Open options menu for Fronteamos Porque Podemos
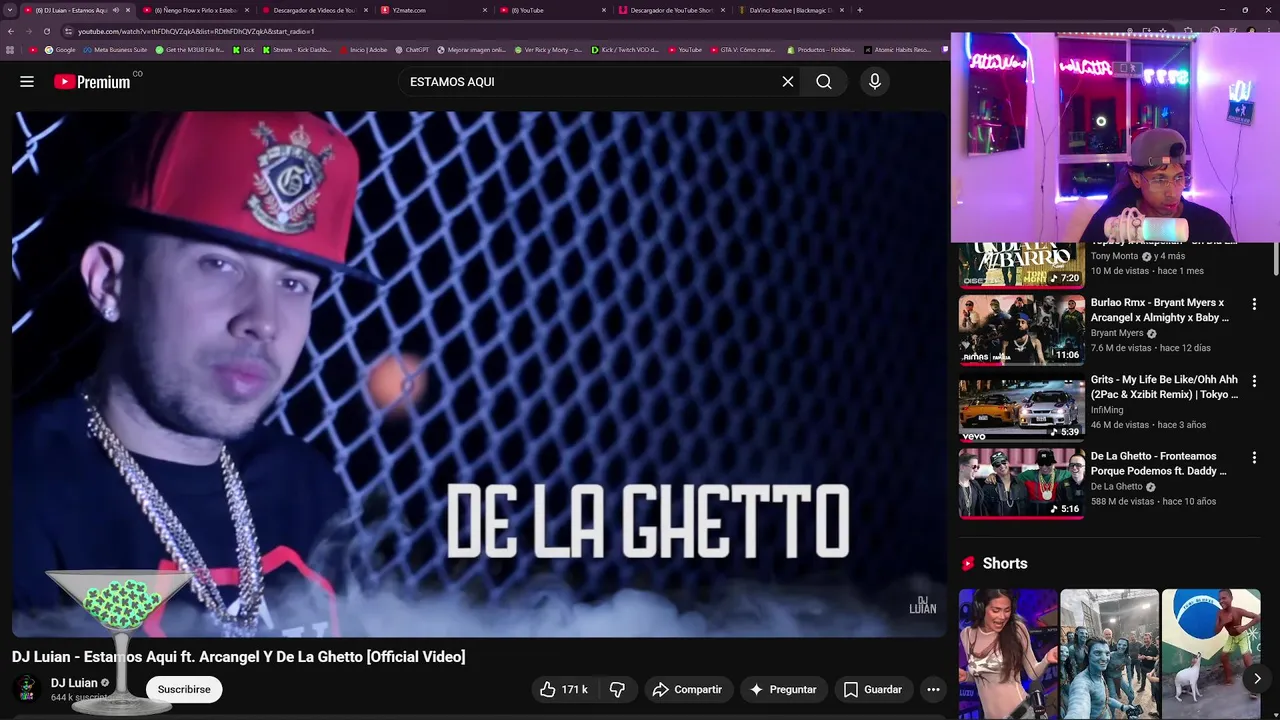 [1254, 458]
